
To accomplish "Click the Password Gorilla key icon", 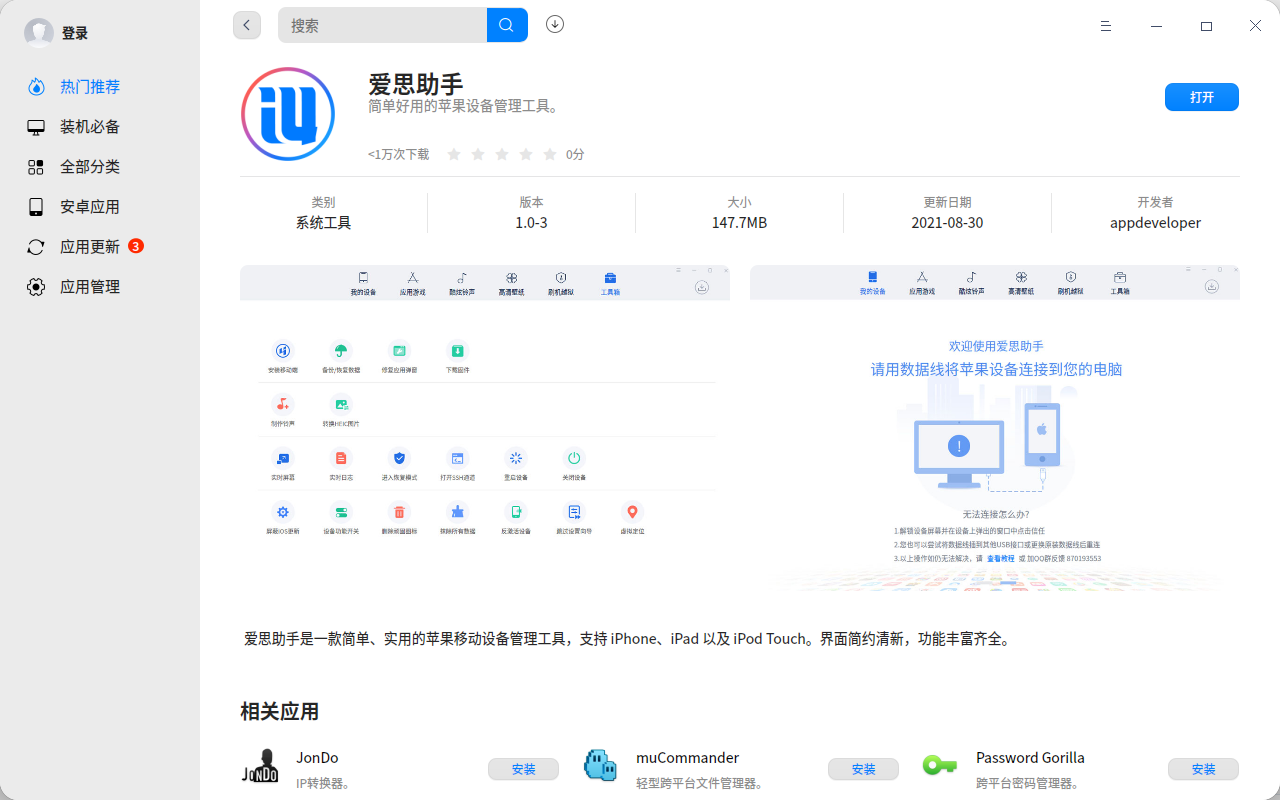I will coord(940,766).
